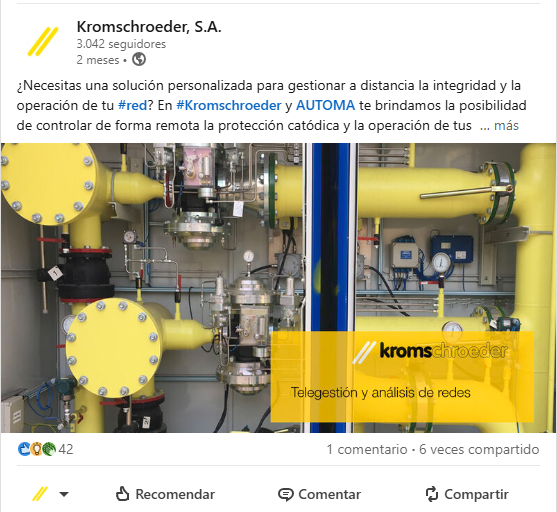557x512 pixels.
Task: Click the lightbulb insightful reaction icon
Action: coord(36,449)
